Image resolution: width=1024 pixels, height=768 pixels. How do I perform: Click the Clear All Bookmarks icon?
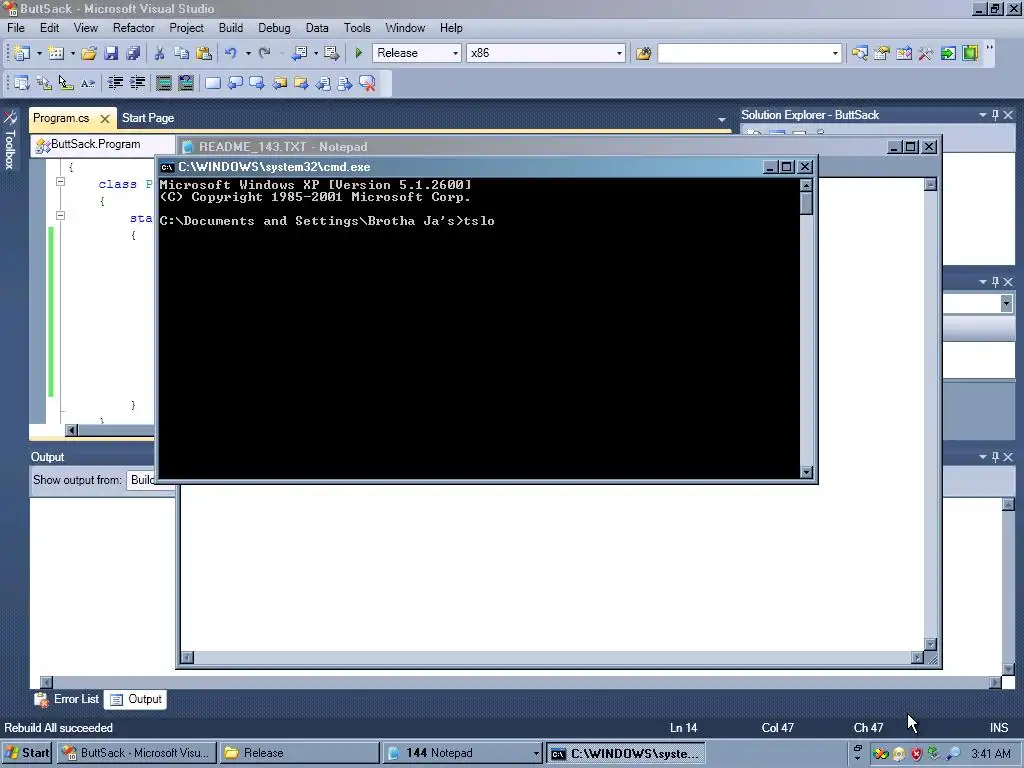(368, 83)
